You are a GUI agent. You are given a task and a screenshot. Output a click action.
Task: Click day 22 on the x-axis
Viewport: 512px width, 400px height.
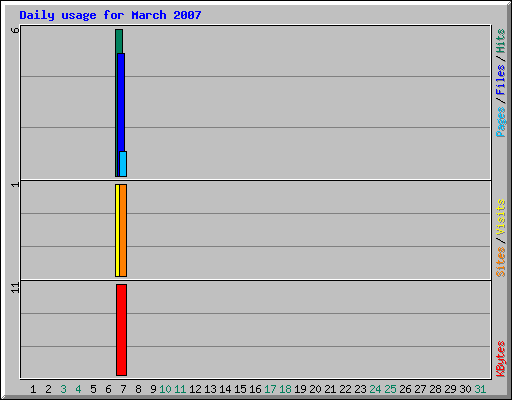pyautogui.click(x=345, y=389)
